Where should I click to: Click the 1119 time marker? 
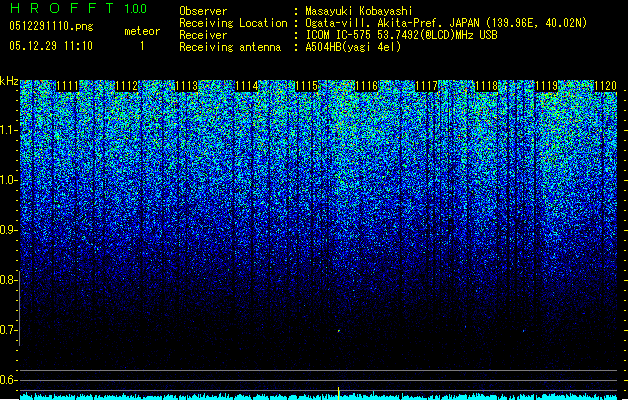[x=546, y=86]
